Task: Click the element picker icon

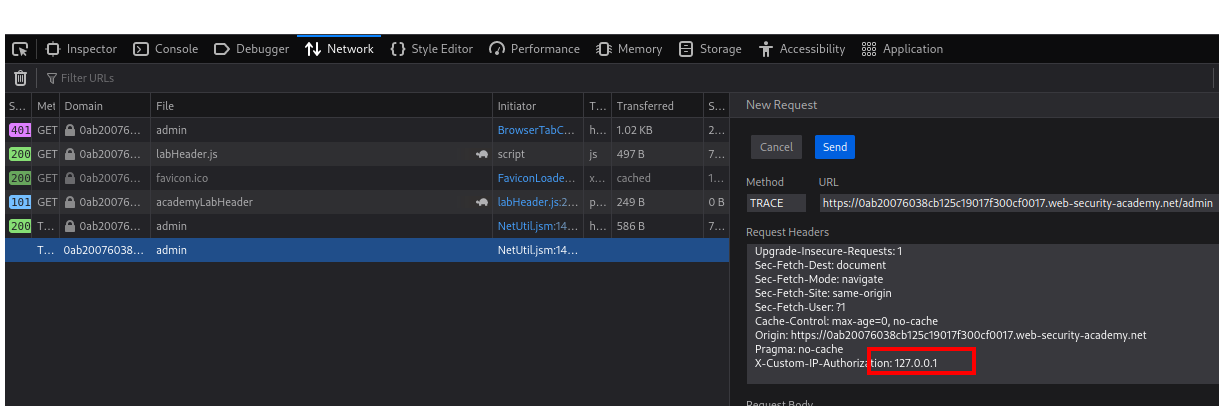Action: [x=19, y=49]
